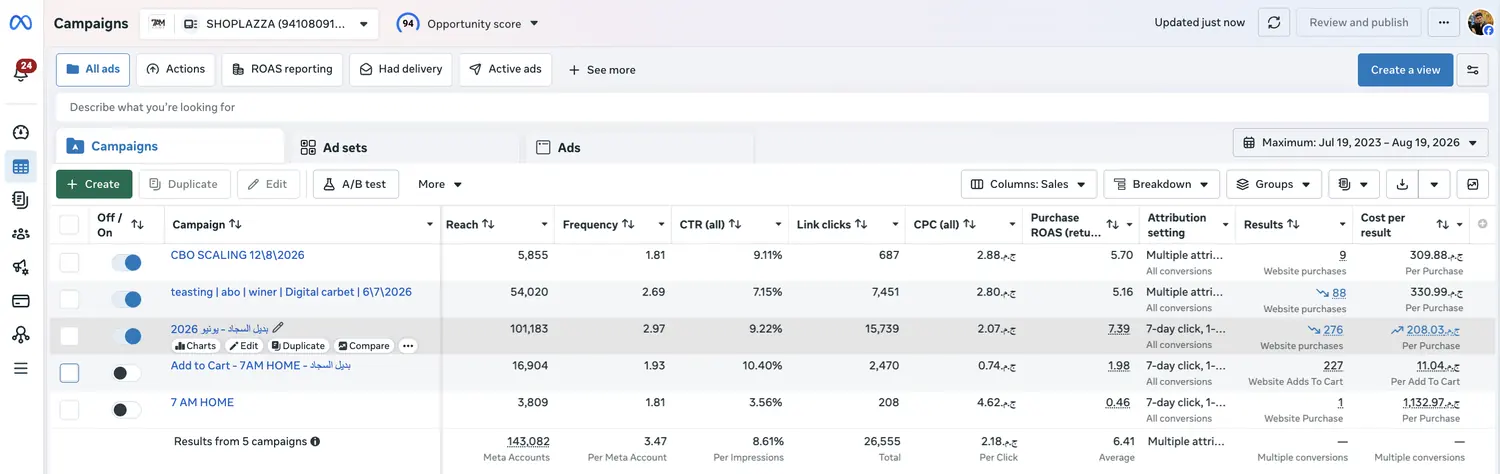
Task: Click Compare in hovered campaign row
Action: 363,346
